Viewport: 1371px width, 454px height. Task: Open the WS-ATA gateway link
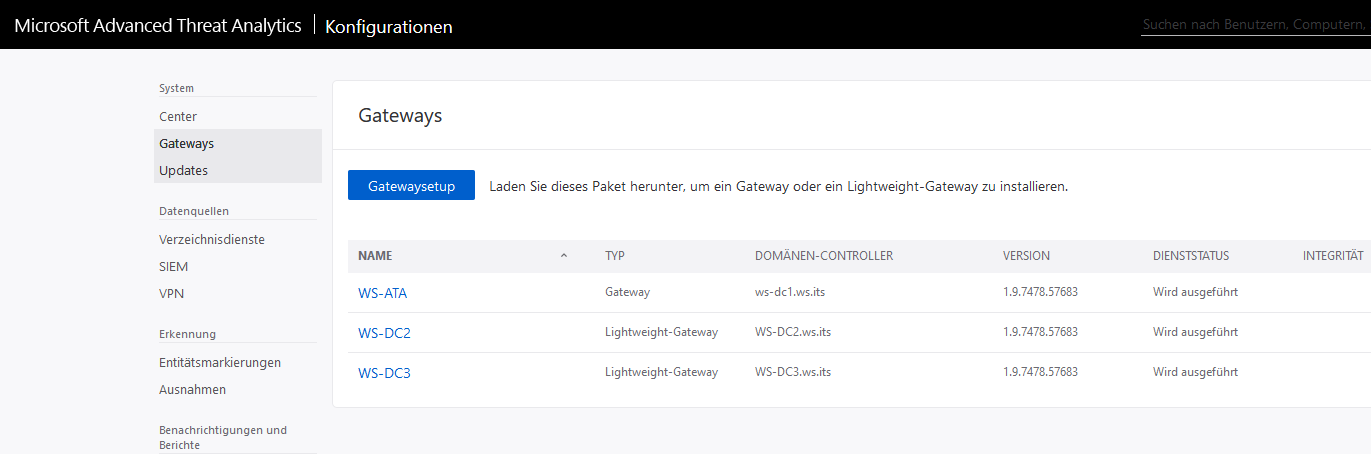tap(383, 293)
